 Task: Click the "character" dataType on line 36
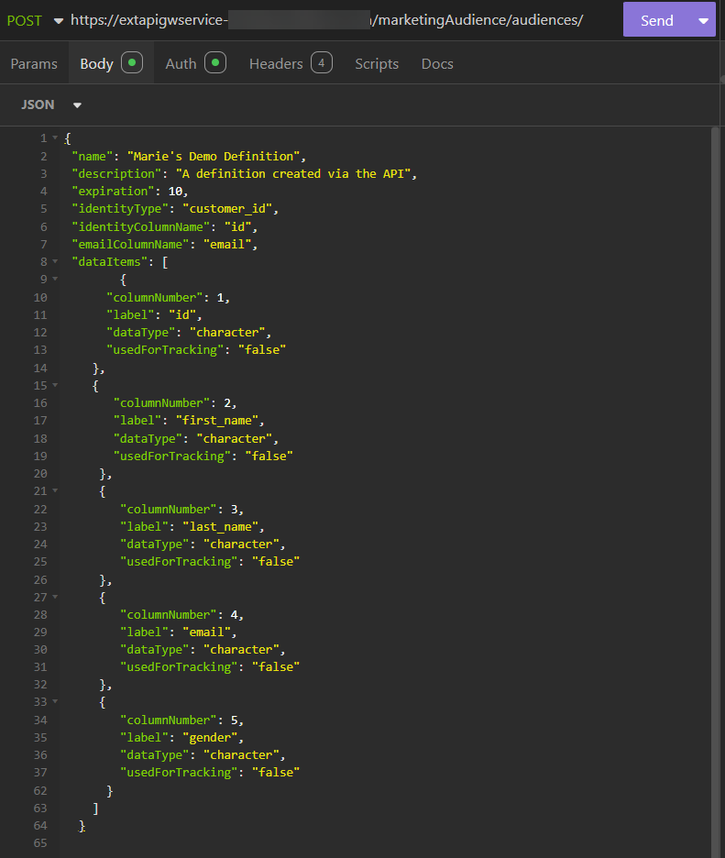241,756
